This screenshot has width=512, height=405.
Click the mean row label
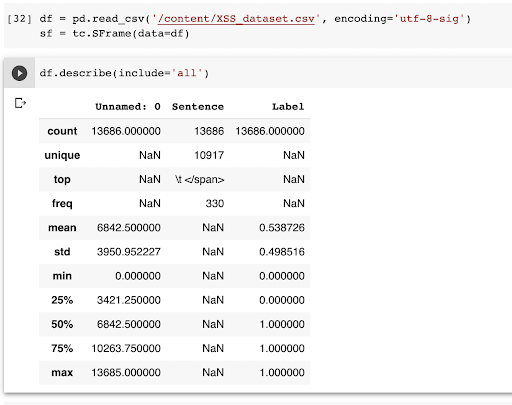point(62,228)
